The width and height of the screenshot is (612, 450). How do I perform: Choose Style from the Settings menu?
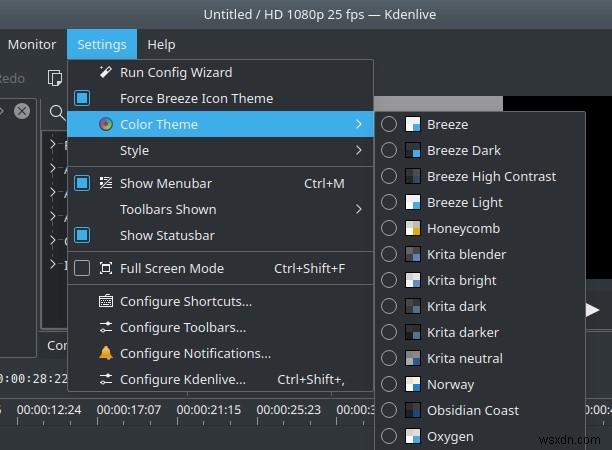pos(221,150)
